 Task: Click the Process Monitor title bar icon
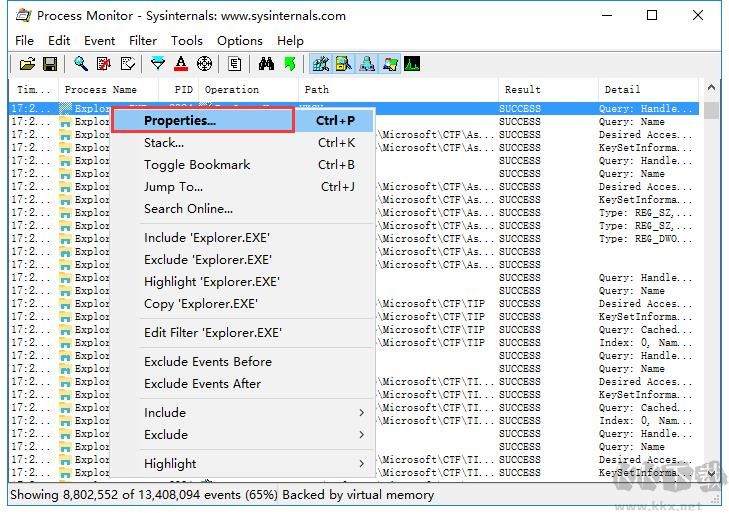point(23,15)
